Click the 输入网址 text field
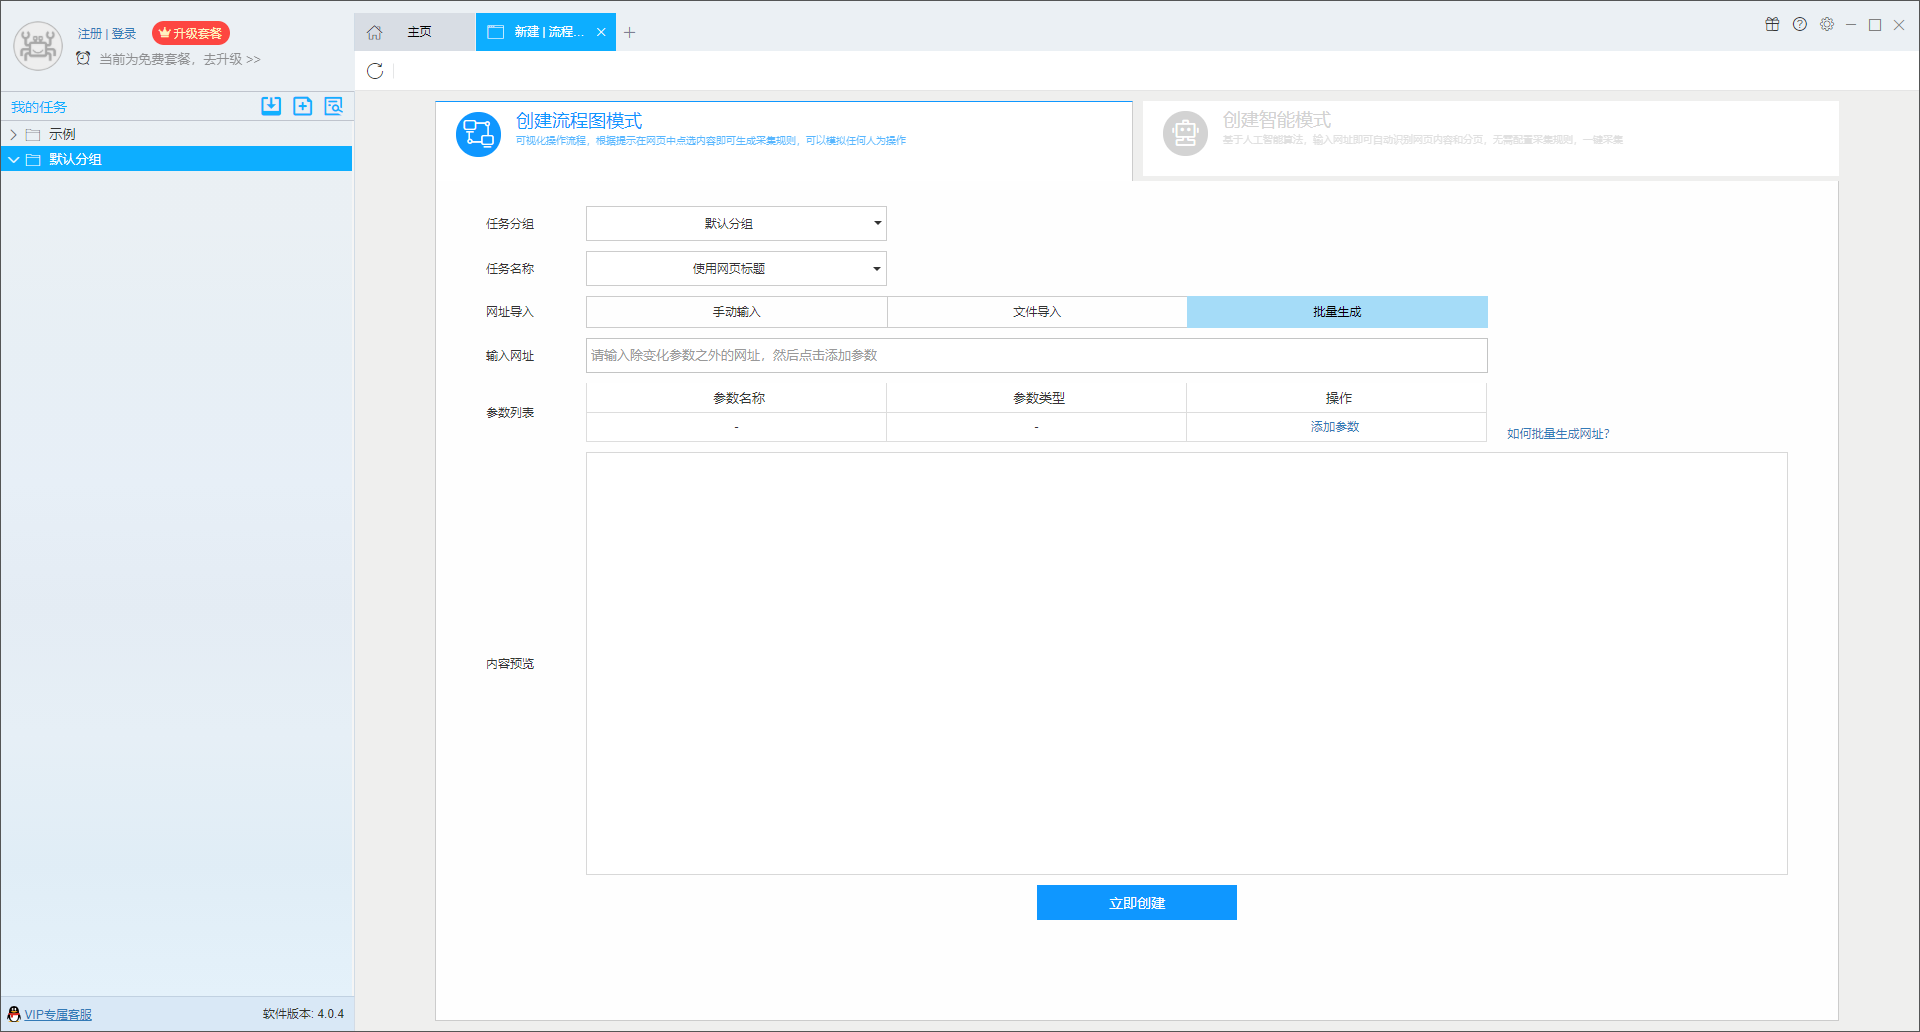Image resolution: width=1920 pixels, height=1032 pixels. tap(1036, 356)
